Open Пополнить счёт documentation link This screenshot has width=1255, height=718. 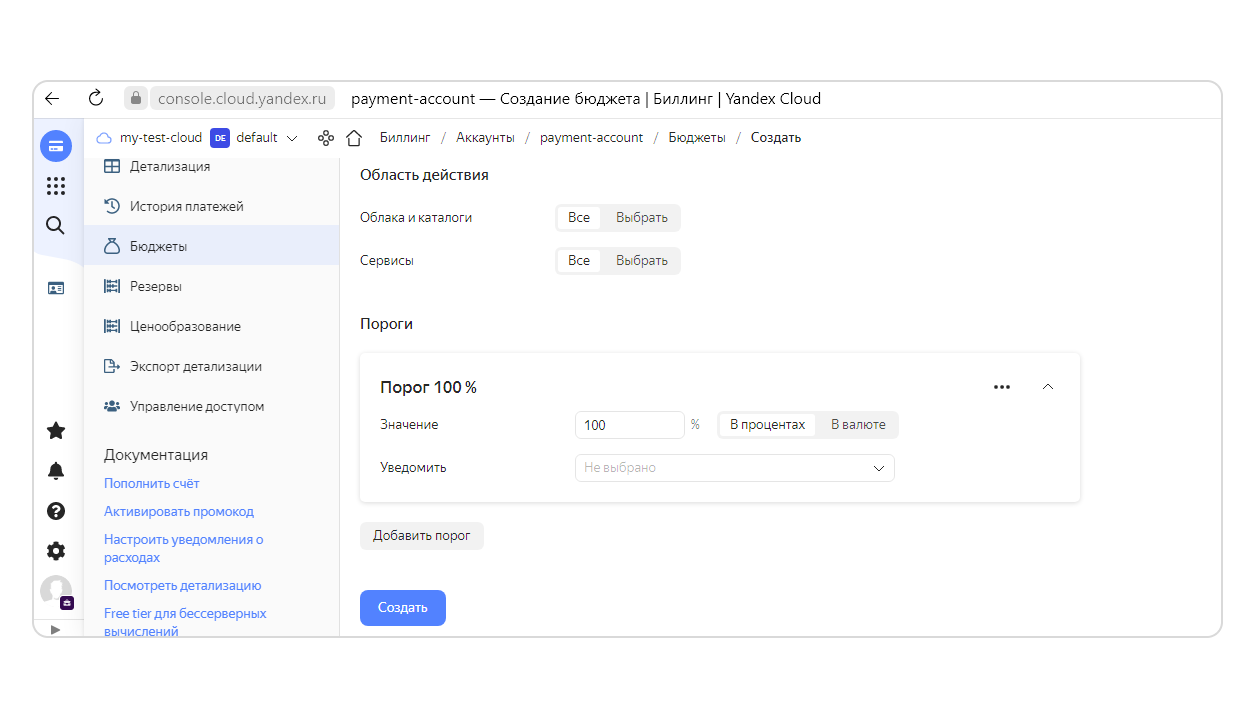click(152, 483)
